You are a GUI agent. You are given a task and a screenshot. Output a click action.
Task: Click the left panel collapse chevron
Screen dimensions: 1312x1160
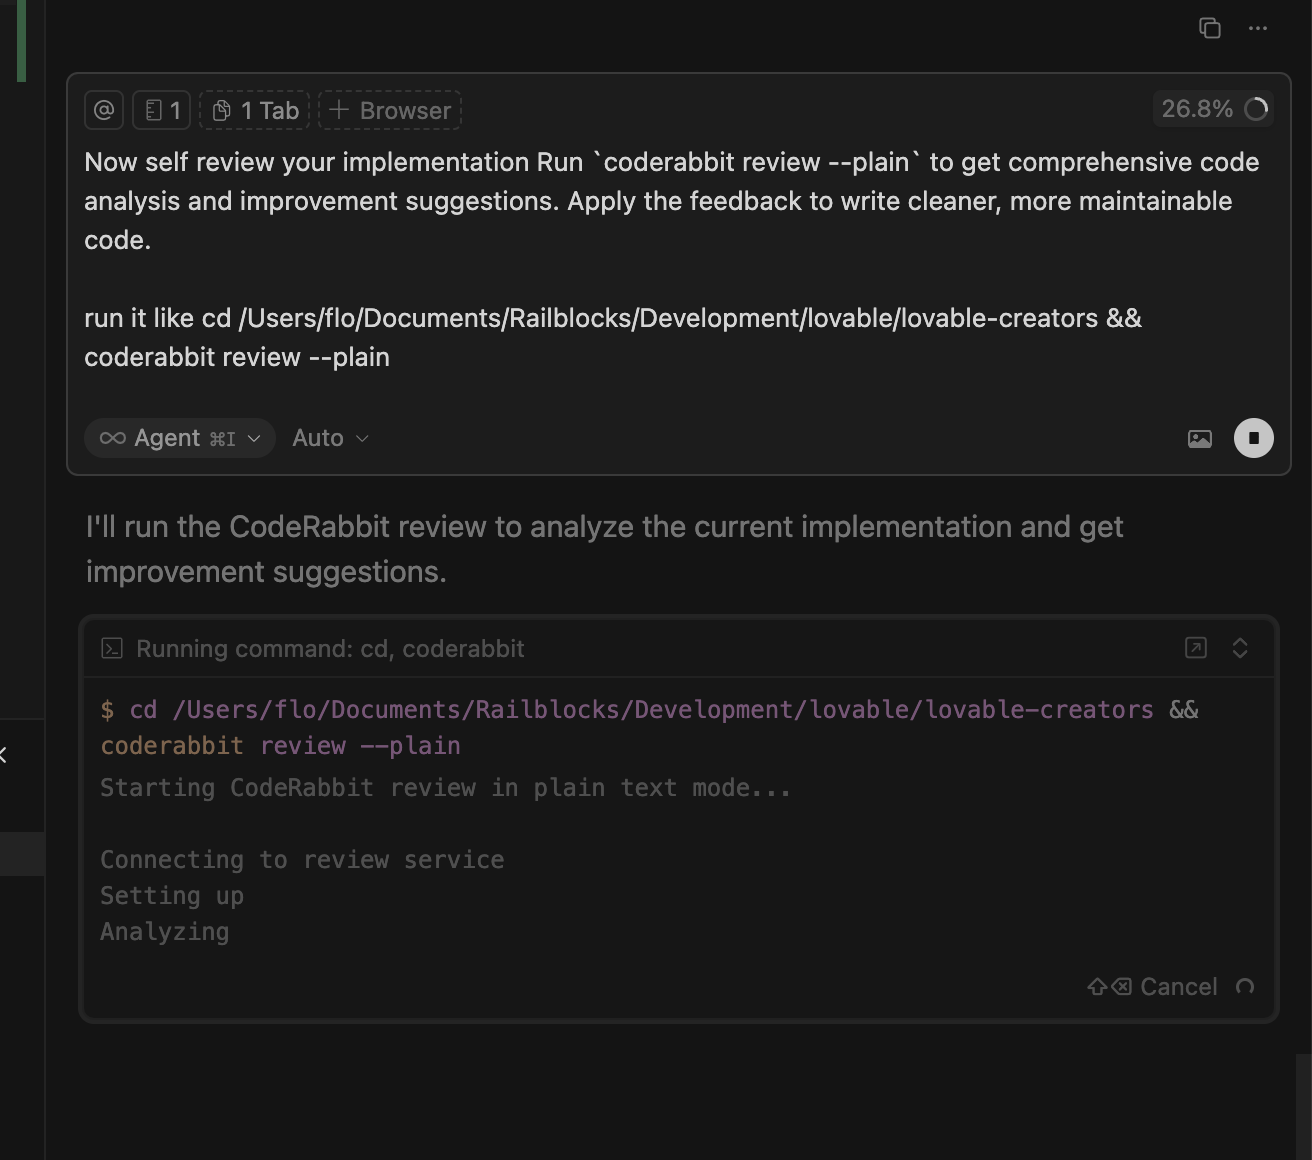(x=4, y=755)
